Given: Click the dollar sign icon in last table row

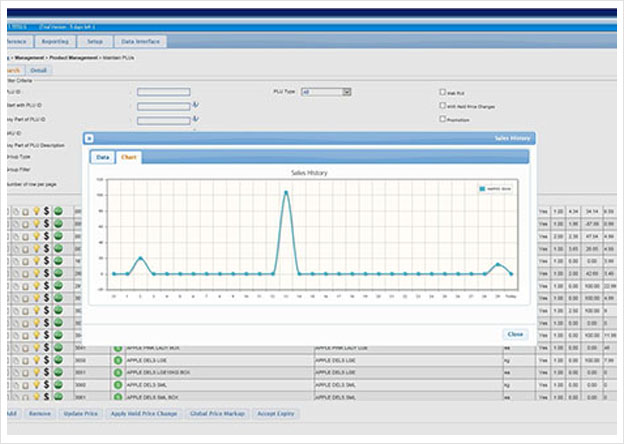Looking at the screenshot, I should pyautogui.click(x=47, y=396).
